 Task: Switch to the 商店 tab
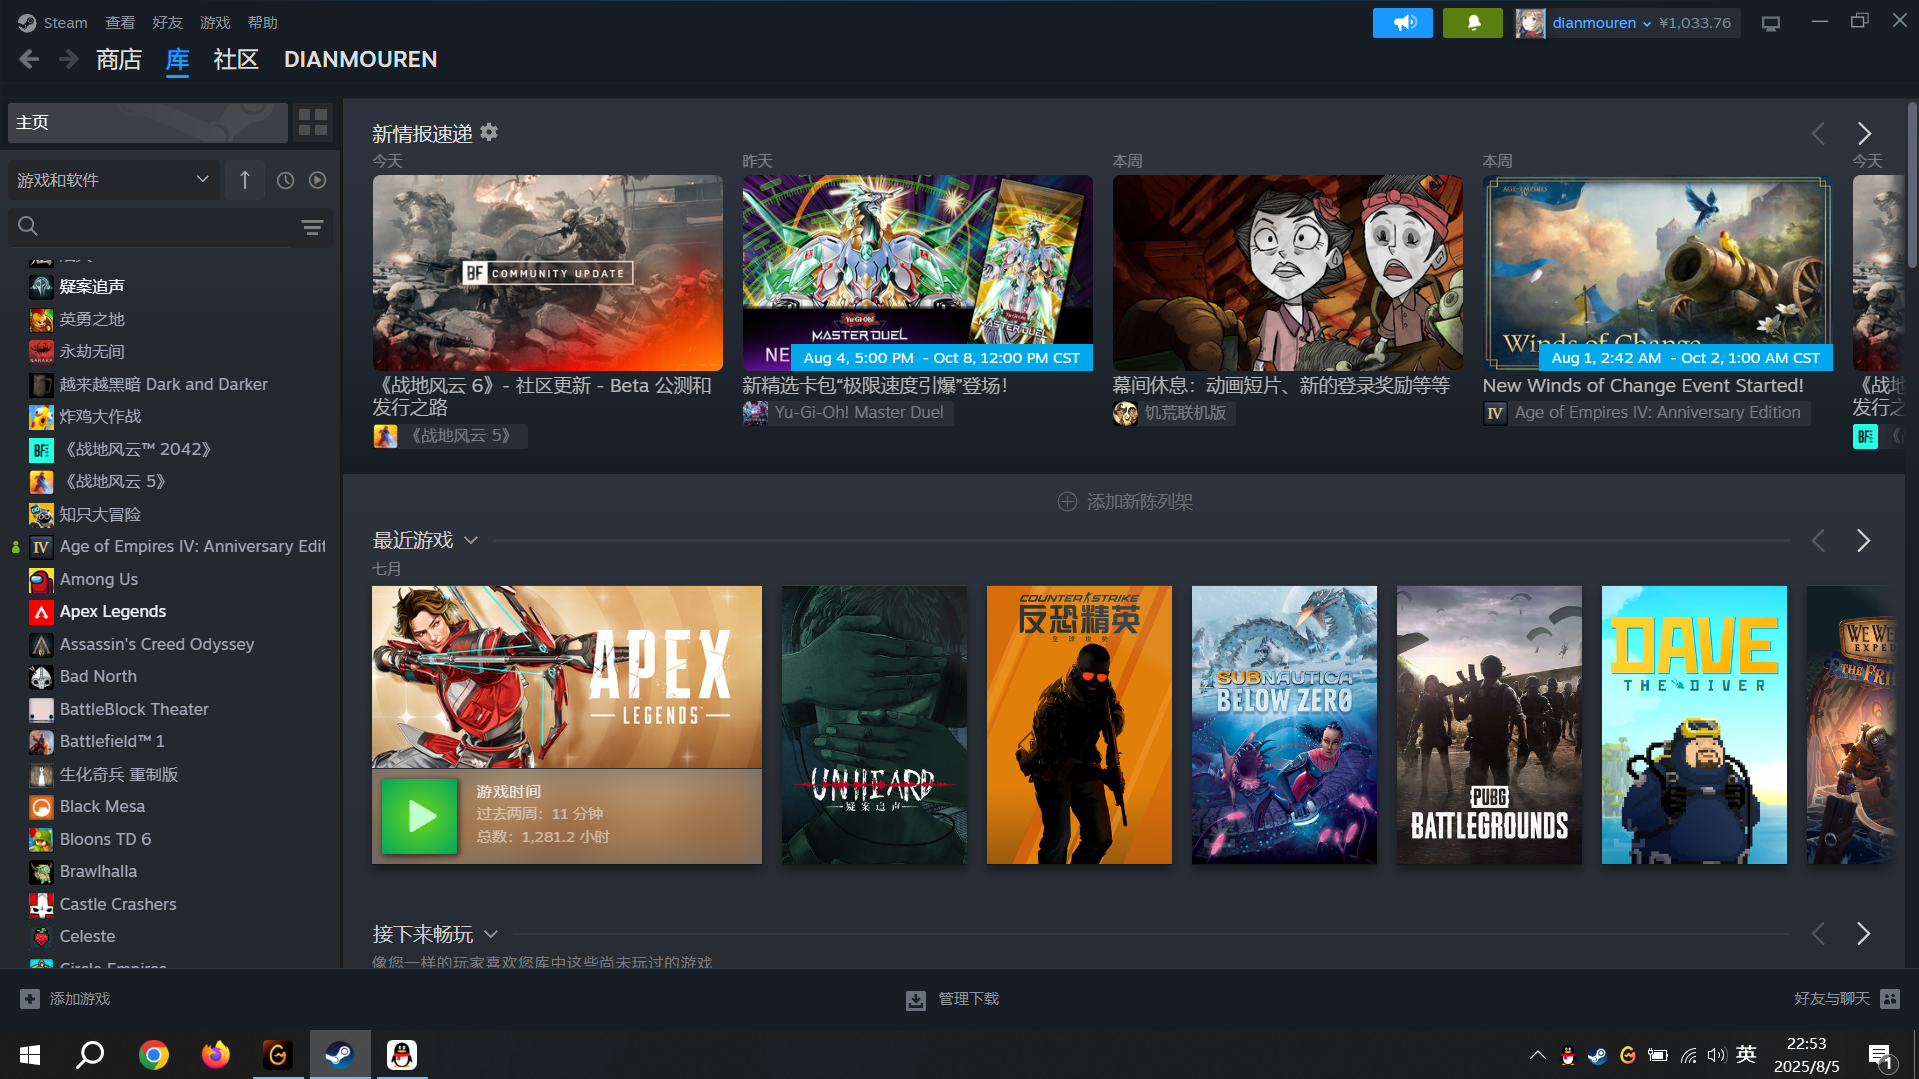pyautogui.click(x=119, y=60)
